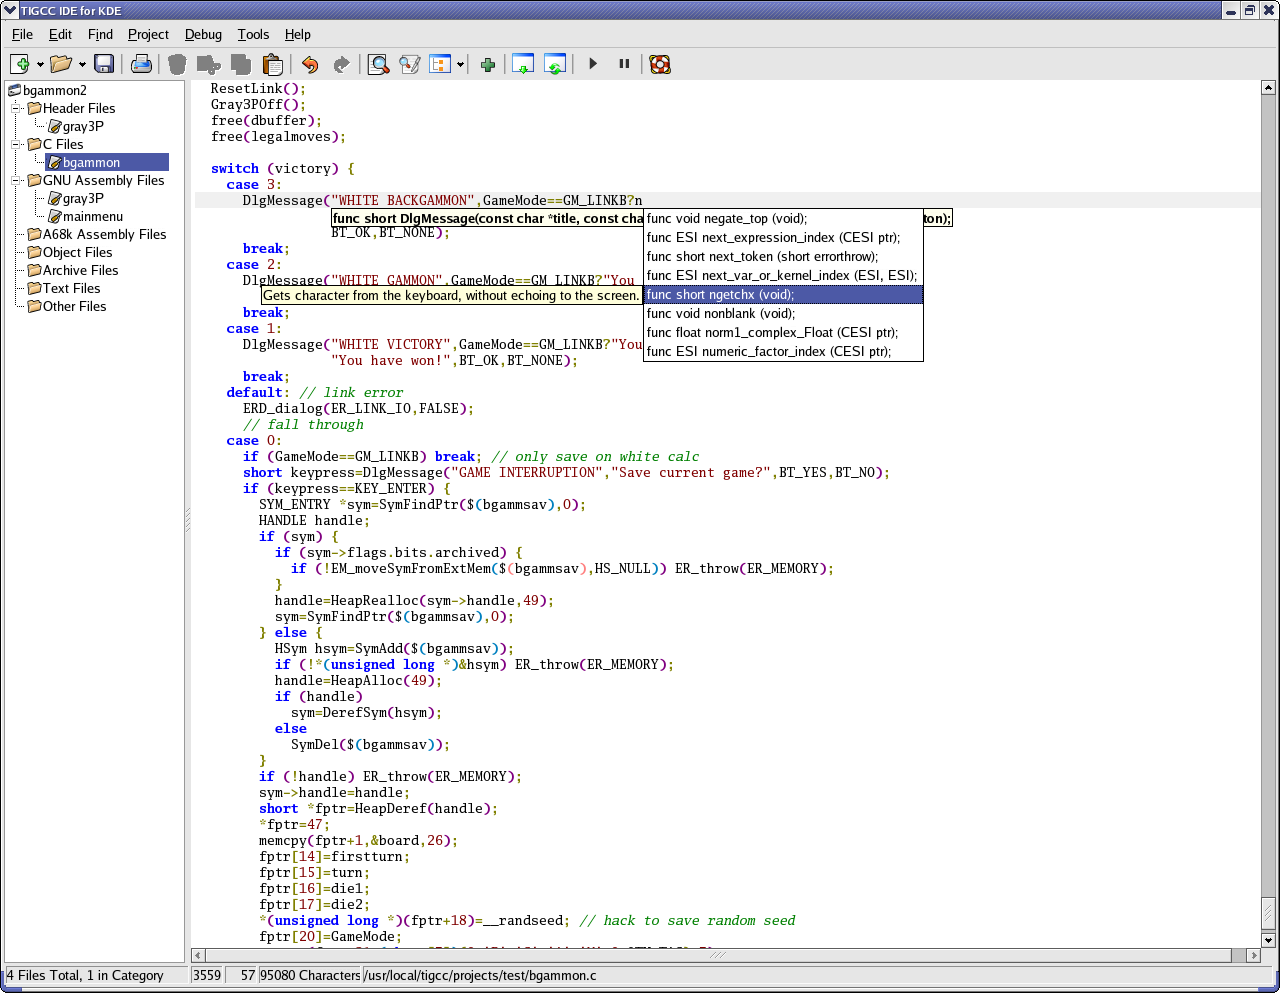This screenshot has height=993, width=1280.
Task: Click the lifebuoy Help icon
Action: [x=660, y=64]
